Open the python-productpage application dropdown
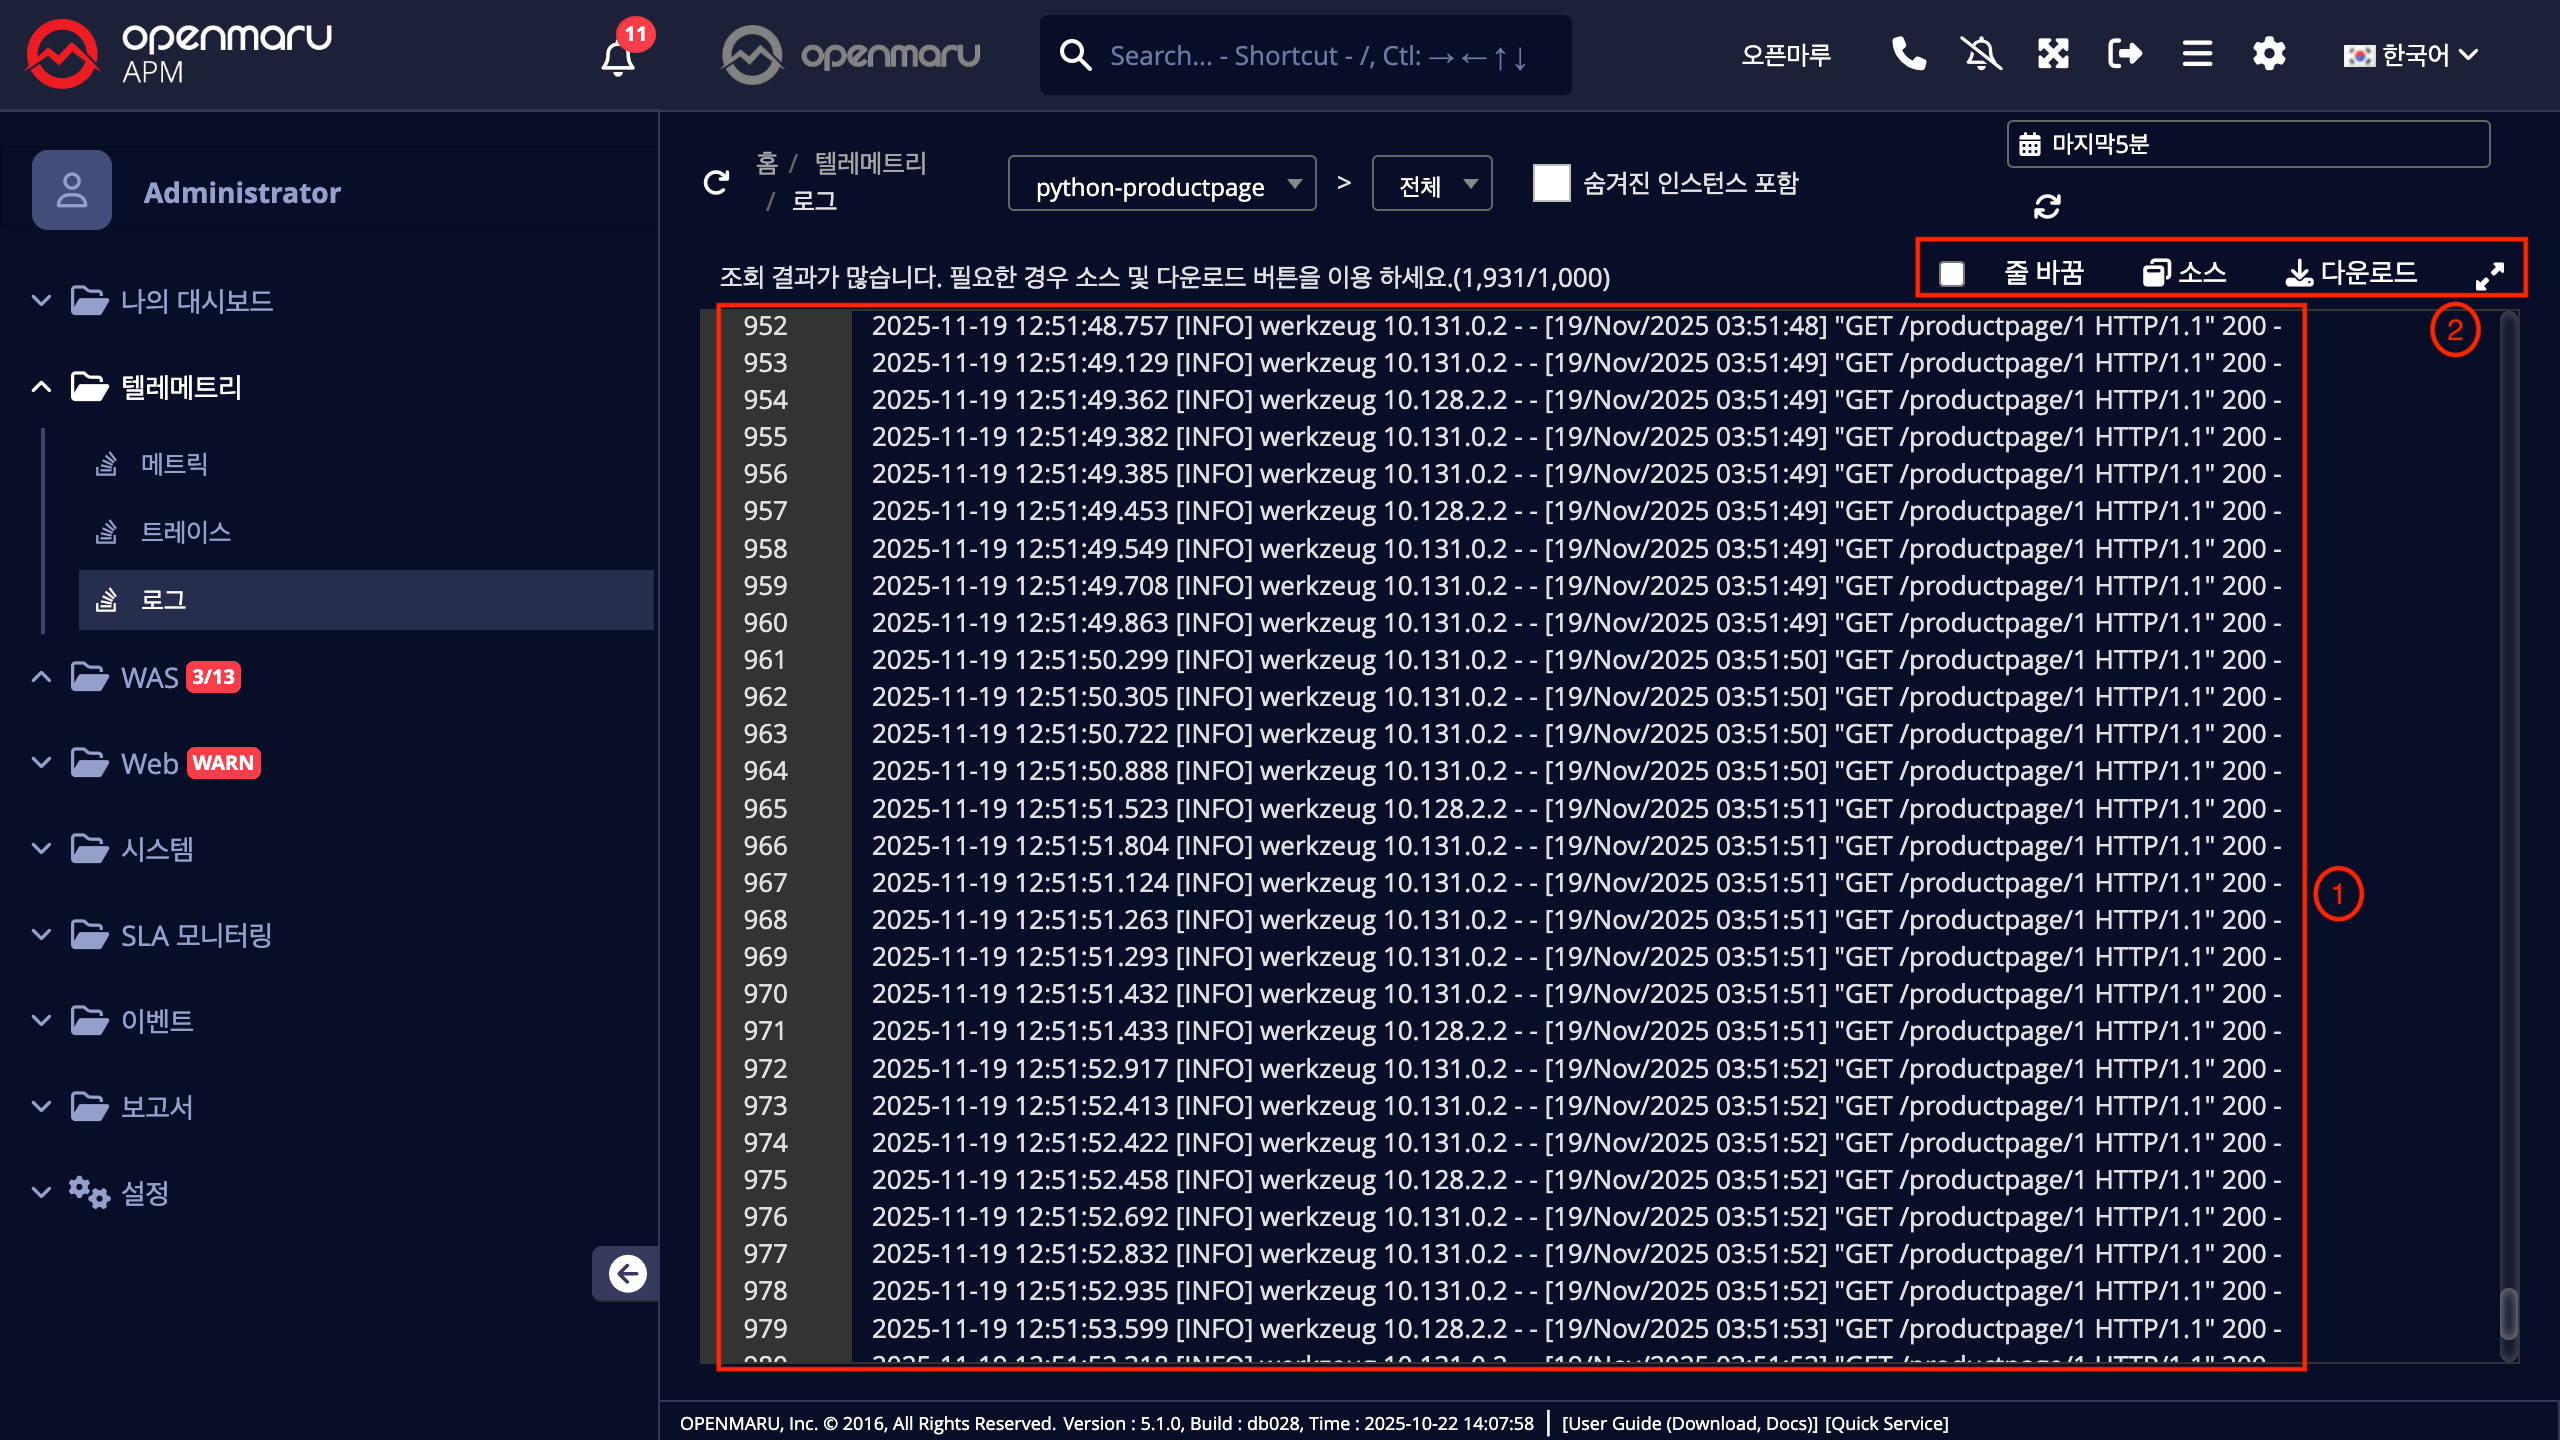 pos(1162,185)
